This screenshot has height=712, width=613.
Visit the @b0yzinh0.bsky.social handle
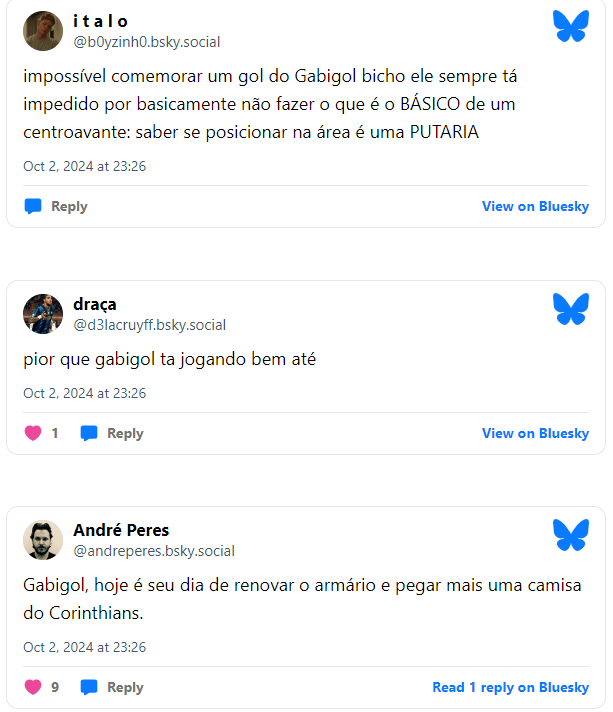(147, 42)
